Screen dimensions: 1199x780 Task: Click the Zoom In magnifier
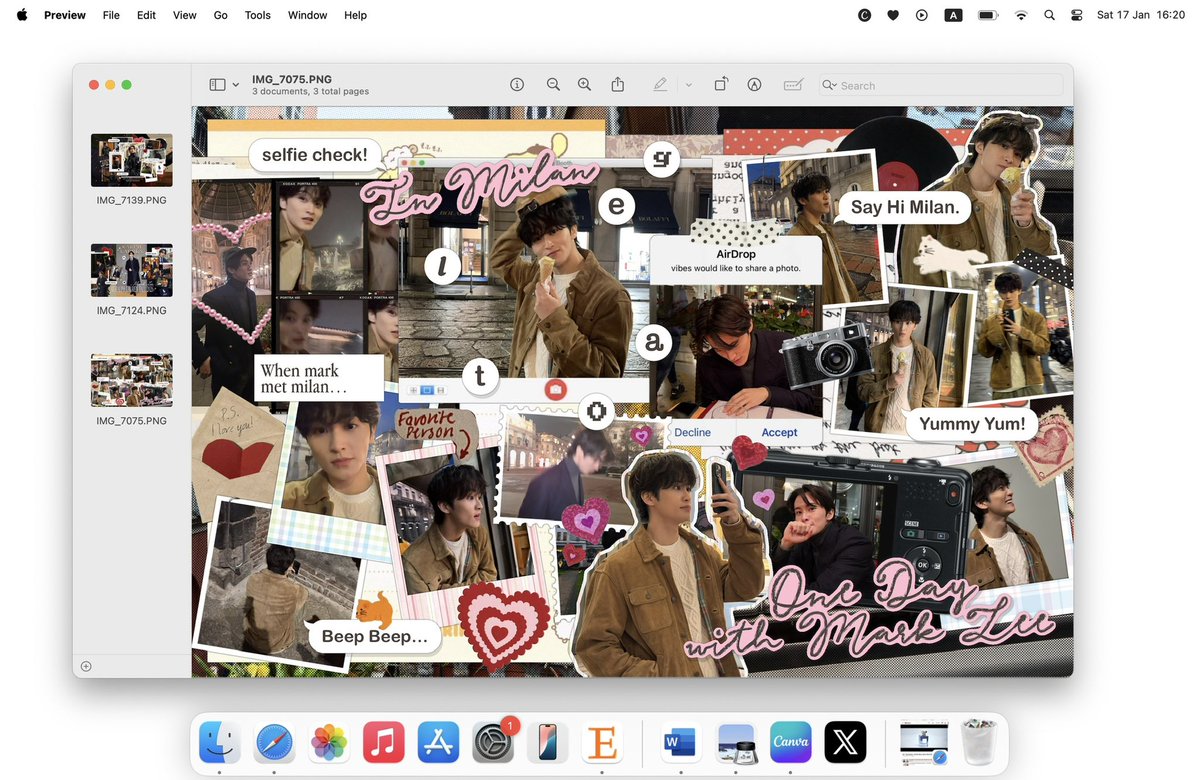coord(584,85)
